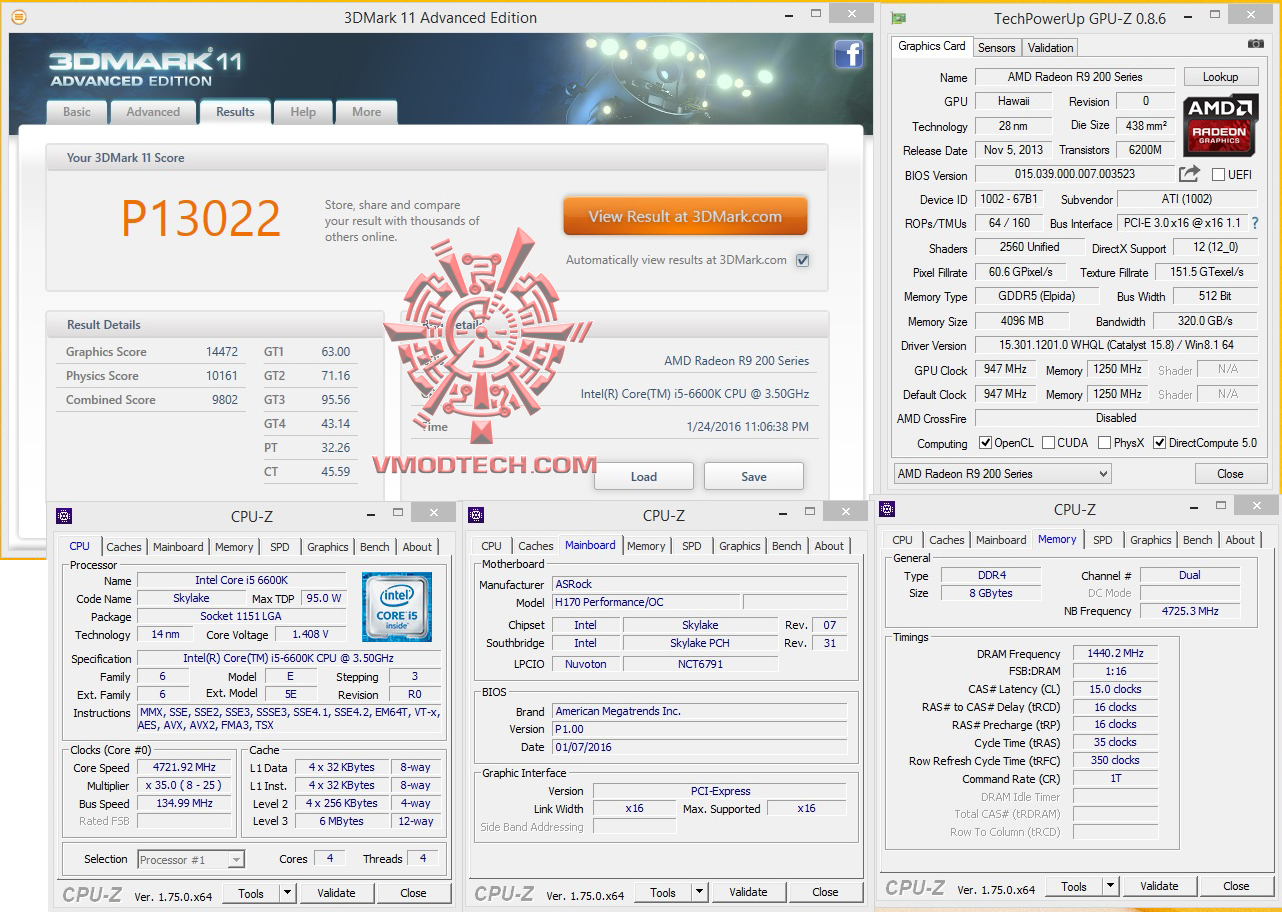Toggle Automatically view results at 3DMark.com checkbox
Image resolution: width=1282 pixels, height=912 pixels.
point(802,260)
